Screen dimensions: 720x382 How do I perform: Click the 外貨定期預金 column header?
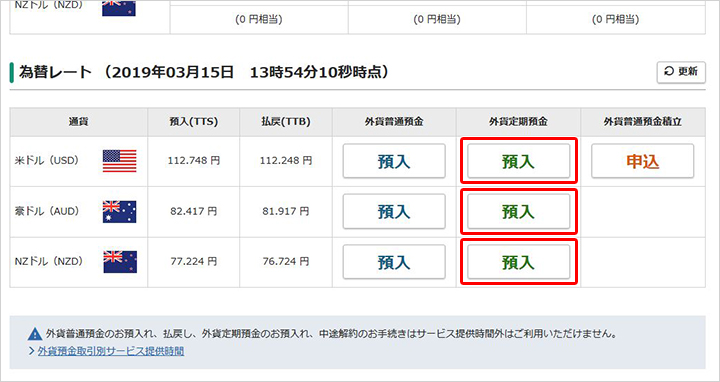point(518,122)
